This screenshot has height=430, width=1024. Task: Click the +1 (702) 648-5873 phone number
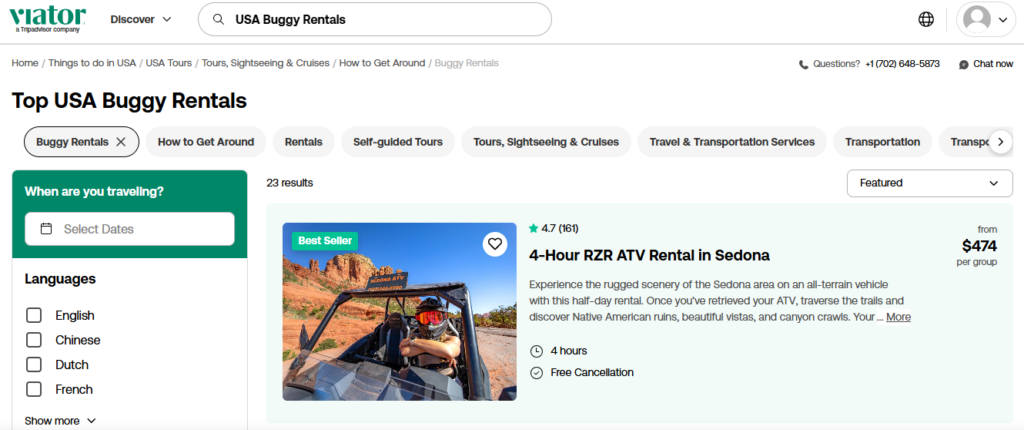click(903, 64)
